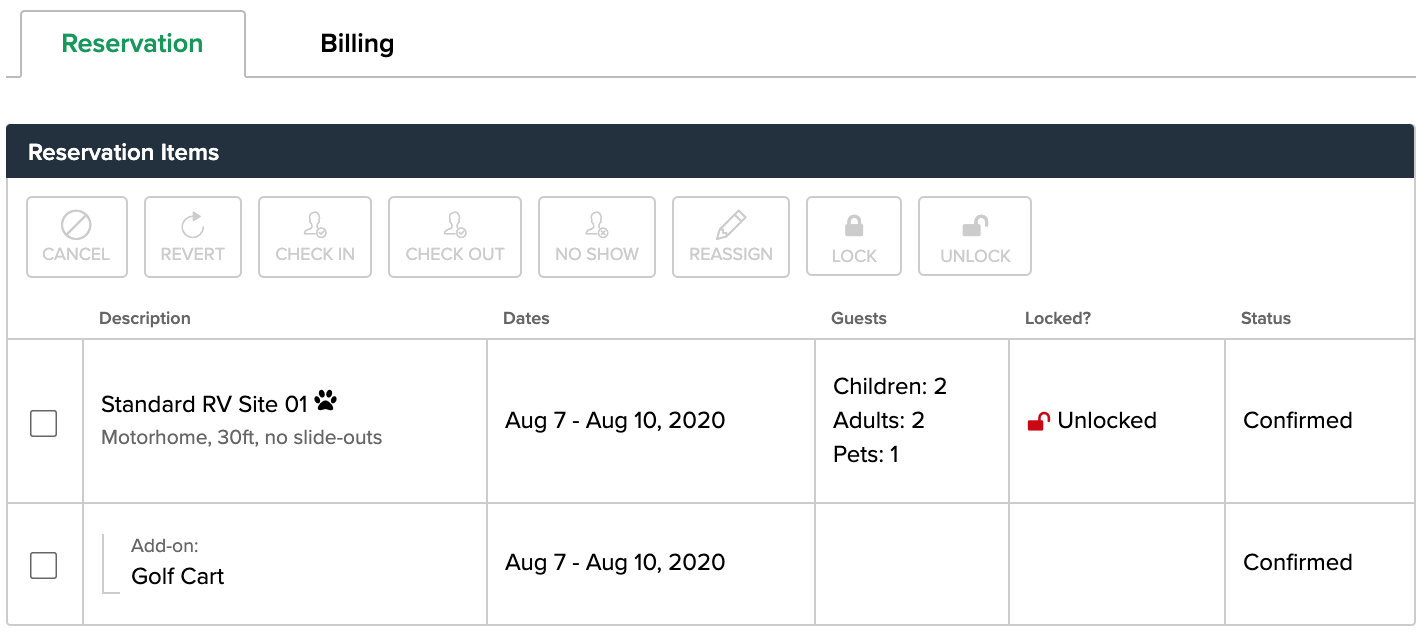Select the Reservation tab
This screenshot has width=1422, height=632.
pyautogui.click(x=131, y=43)
